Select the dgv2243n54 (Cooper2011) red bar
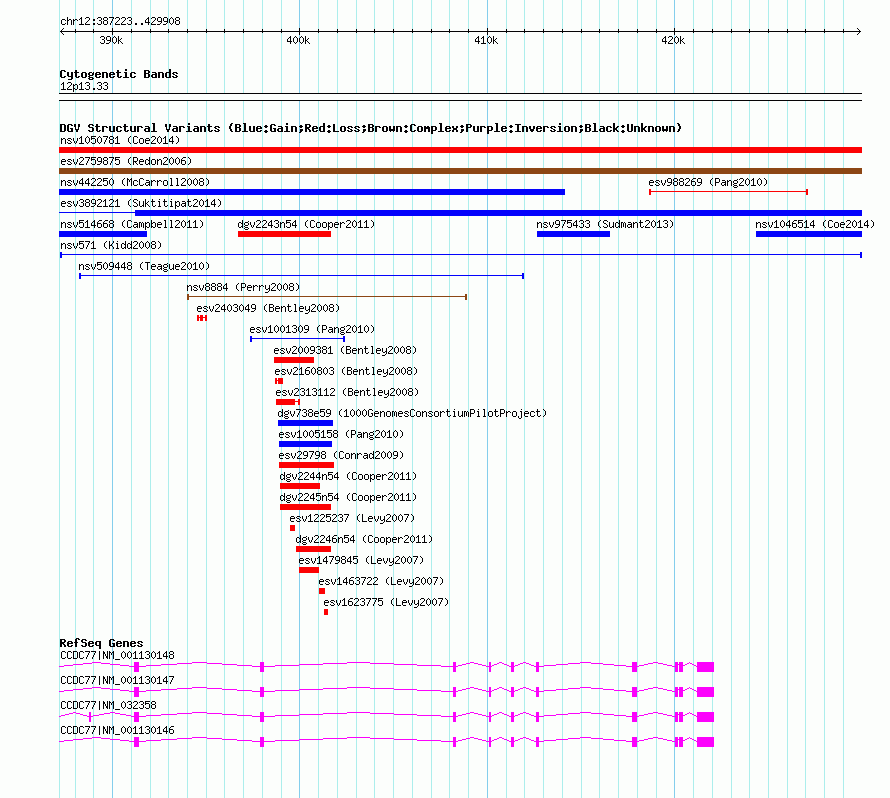This screenshot has height=798, width=890. (284, 234)
